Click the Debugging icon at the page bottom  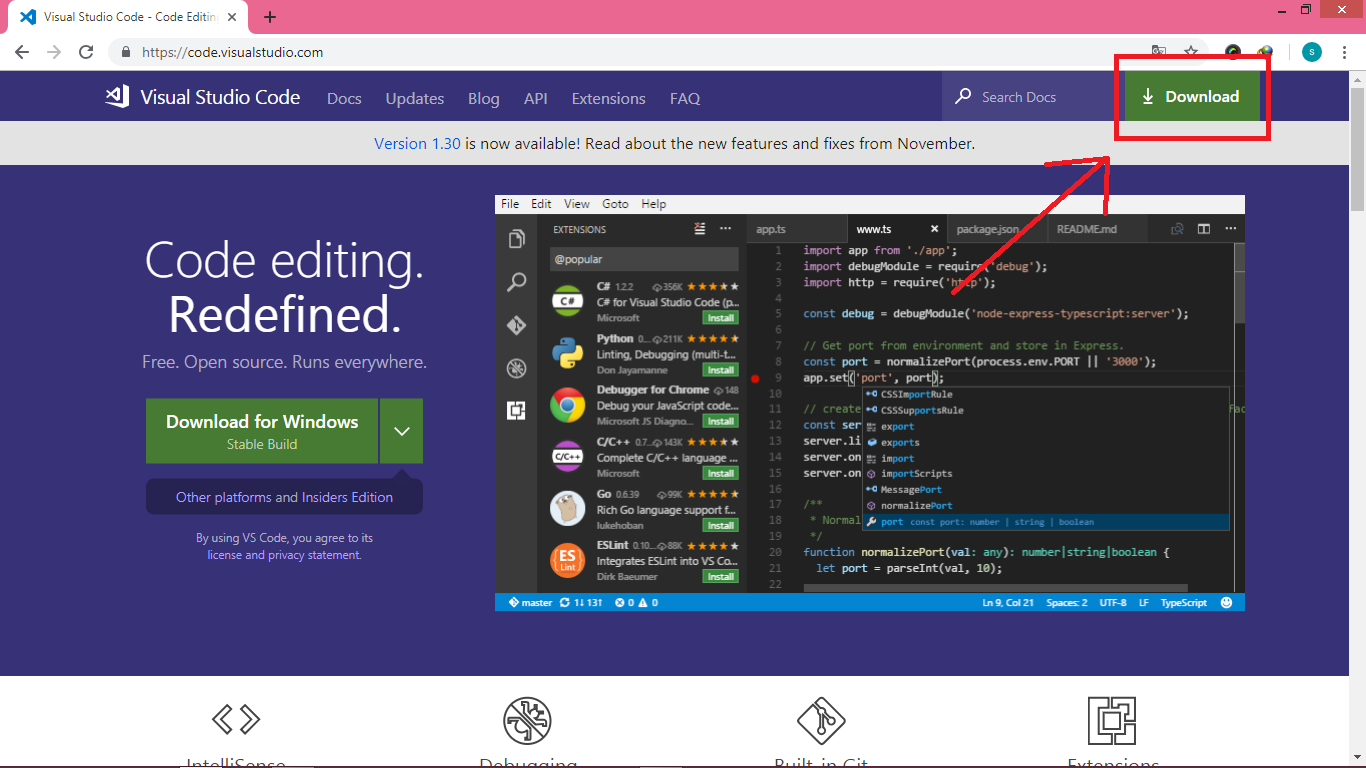pos(527,718)
